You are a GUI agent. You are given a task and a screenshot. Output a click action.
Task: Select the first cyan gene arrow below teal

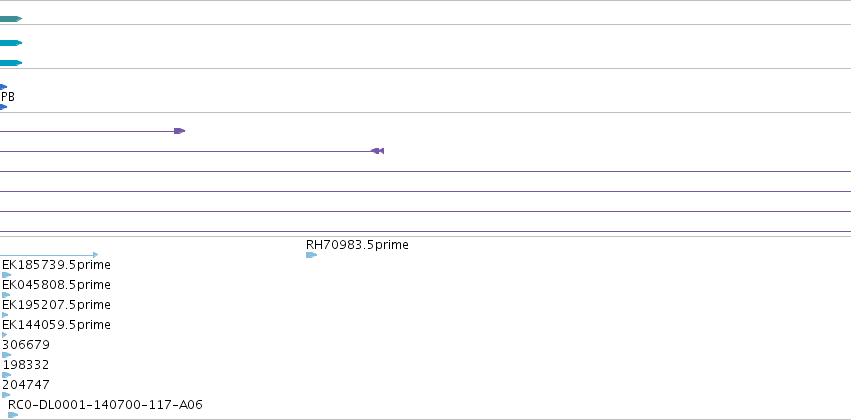tap(11, 43)
